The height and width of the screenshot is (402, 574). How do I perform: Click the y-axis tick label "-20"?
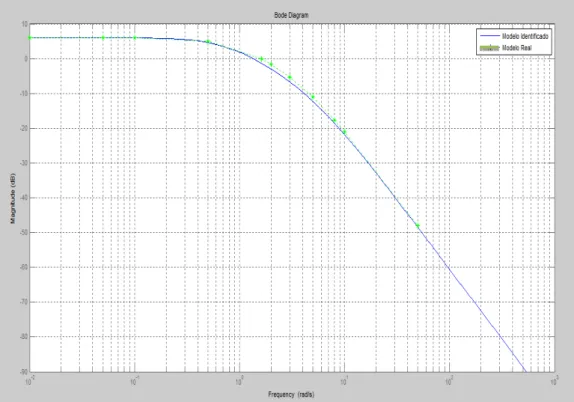(24, 128)
